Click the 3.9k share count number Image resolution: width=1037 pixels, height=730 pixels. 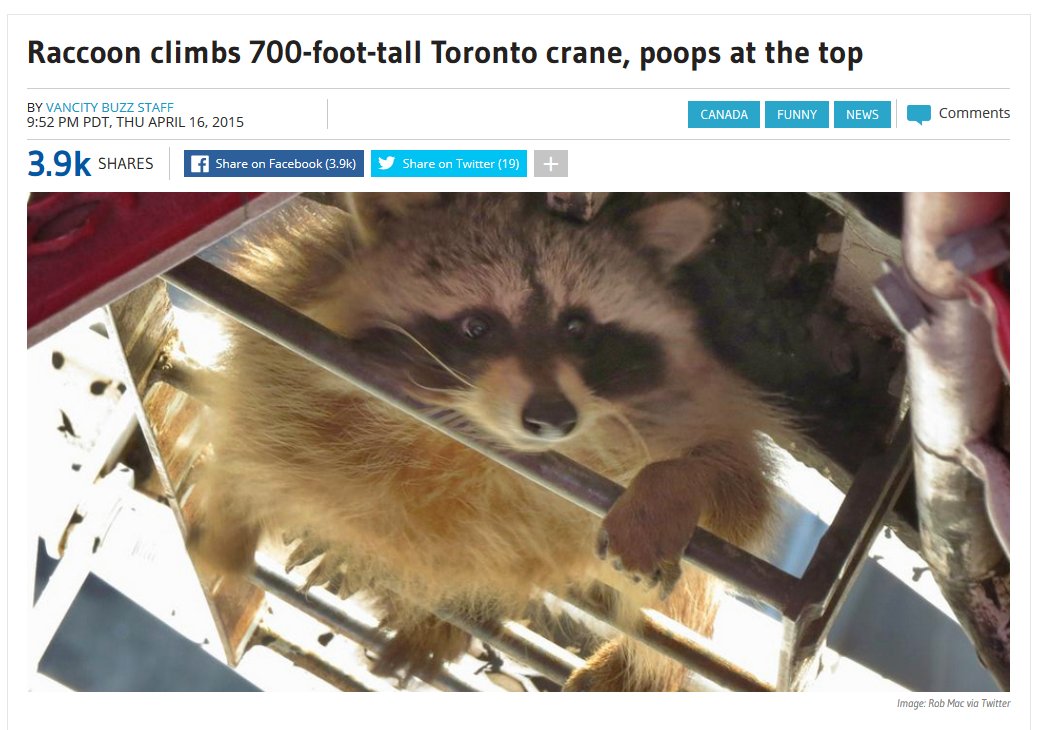point(59,163)
